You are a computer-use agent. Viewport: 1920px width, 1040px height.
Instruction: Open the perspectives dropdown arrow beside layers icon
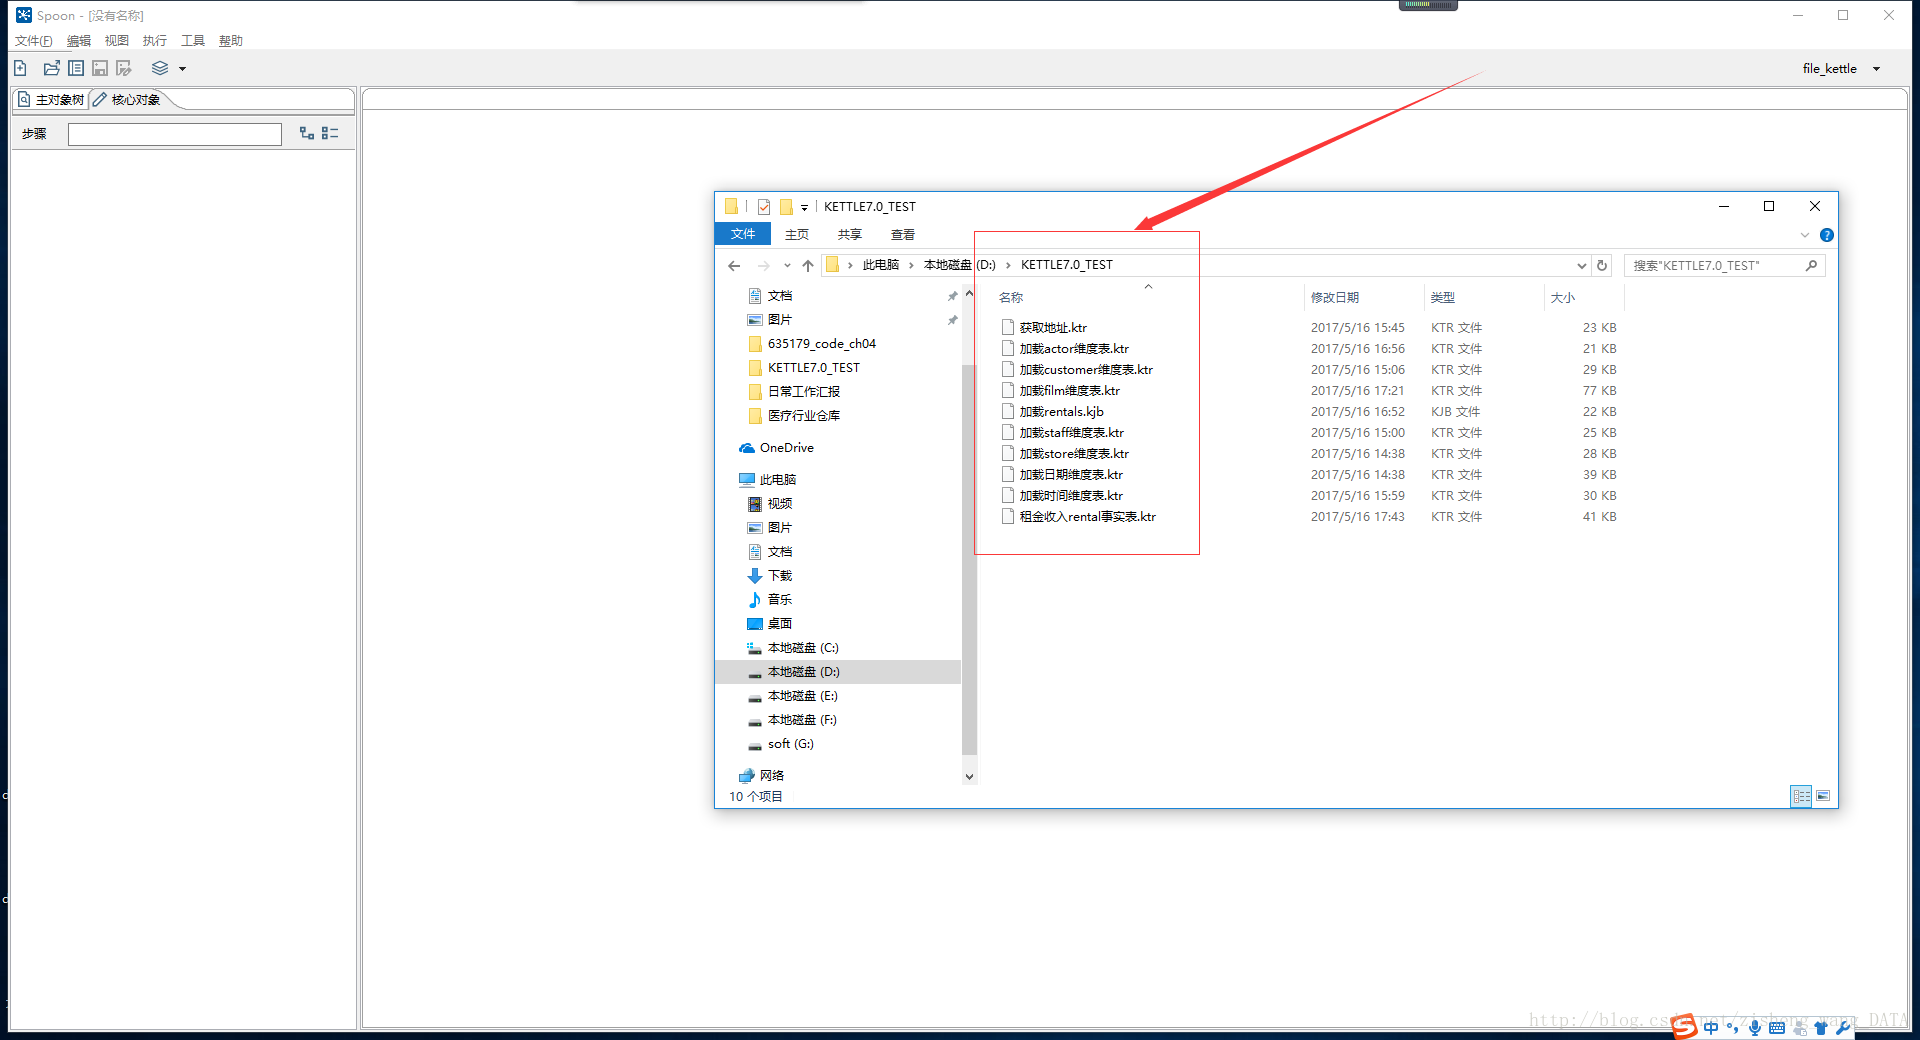(182, 69)
